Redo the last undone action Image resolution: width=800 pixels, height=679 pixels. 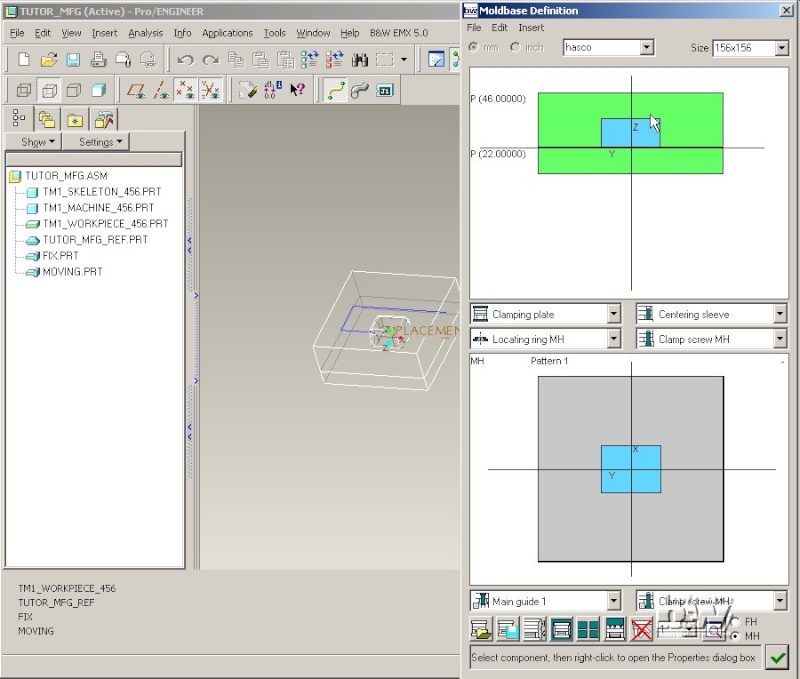[x=210, y=60]
